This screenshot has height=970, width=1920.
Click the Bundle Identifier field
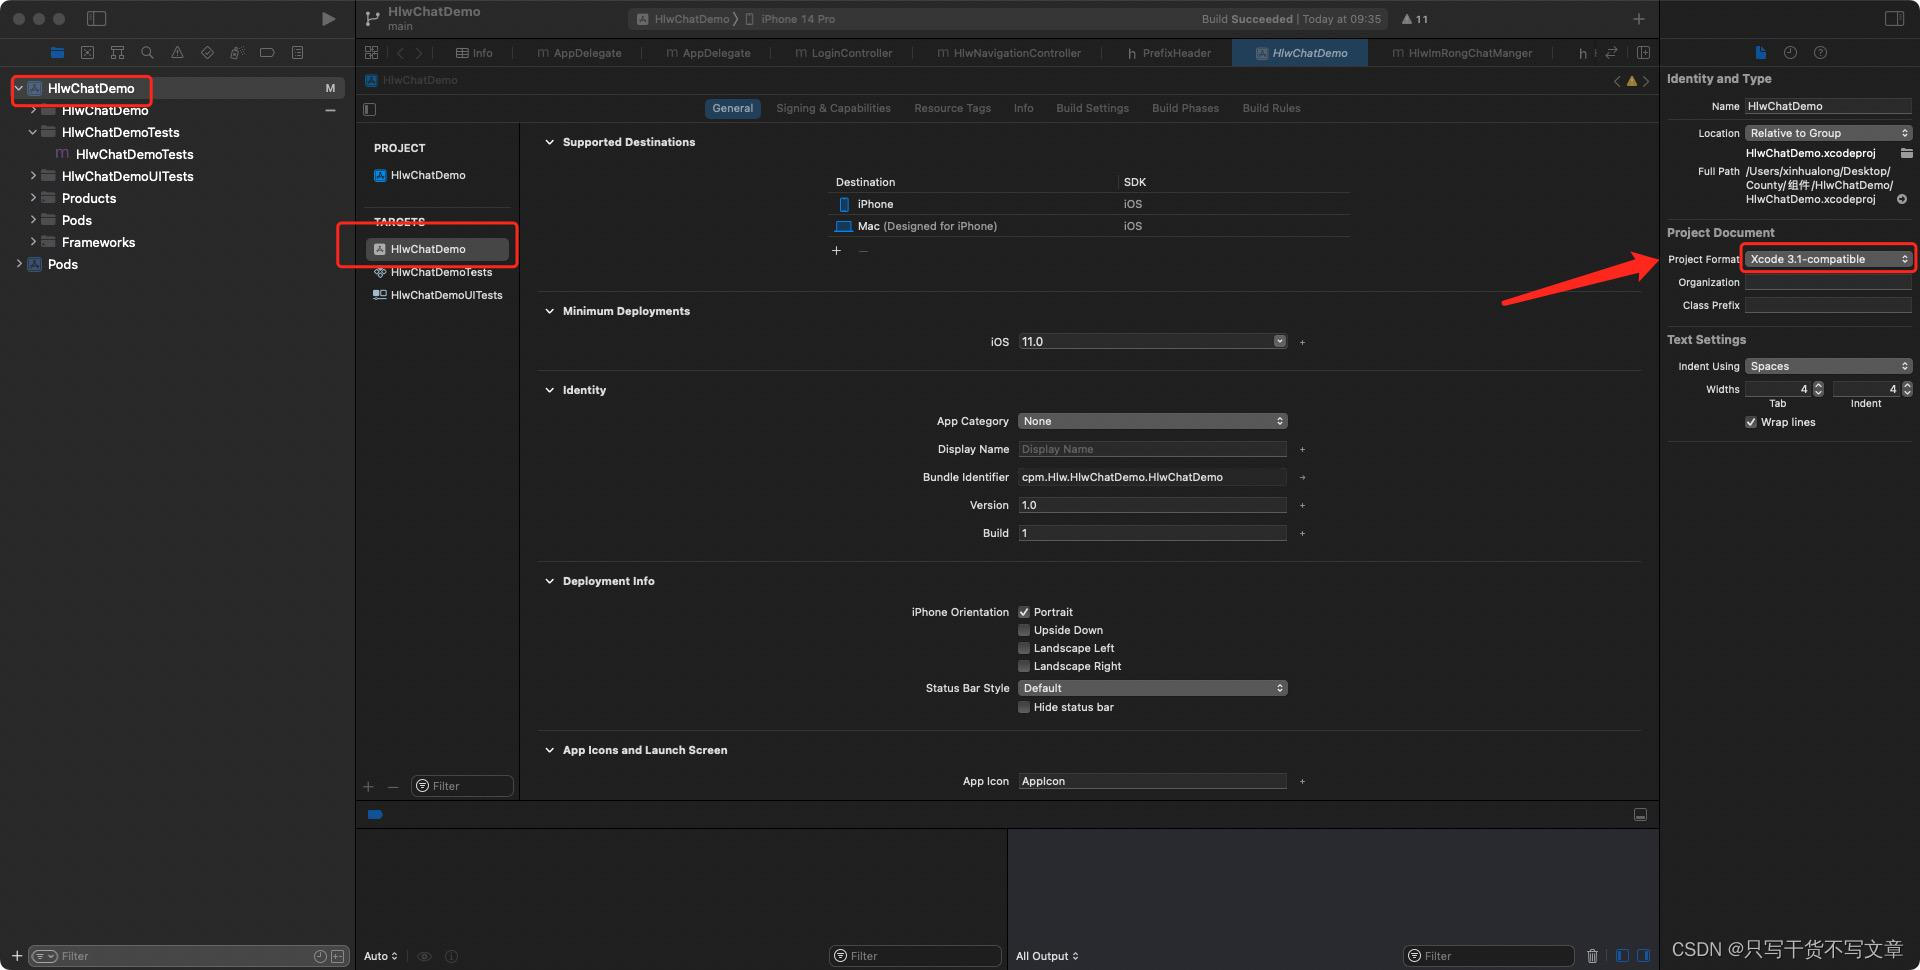pyautogui.click(x=1153, y=477)
